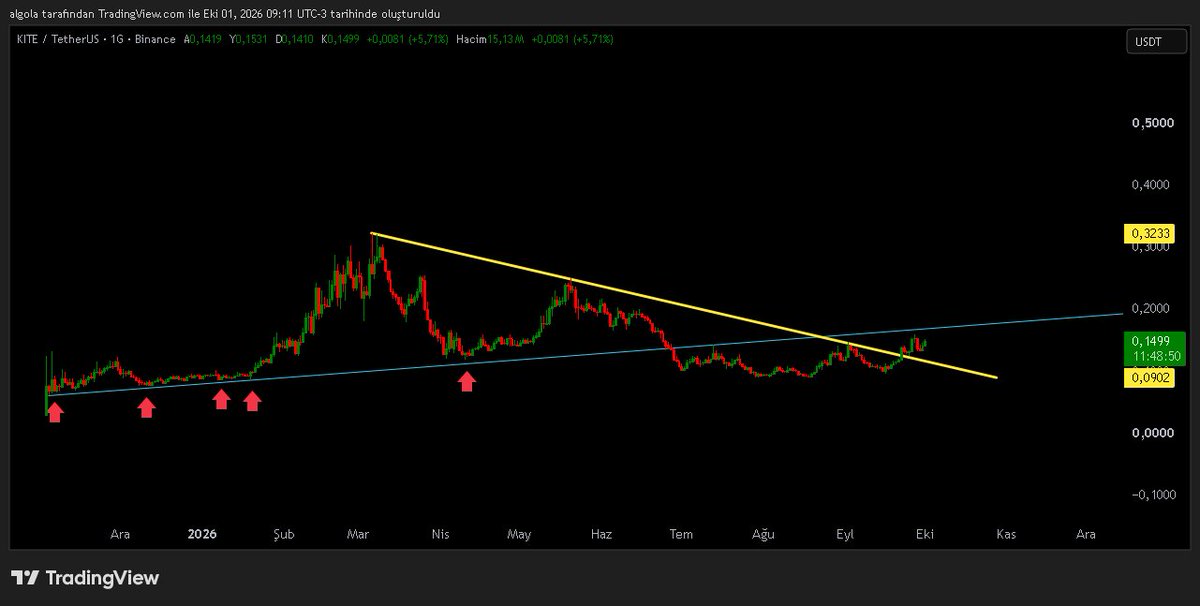1200x606 pixels.
Task: Click the close value K0,1499
Action: click(342, 39)
